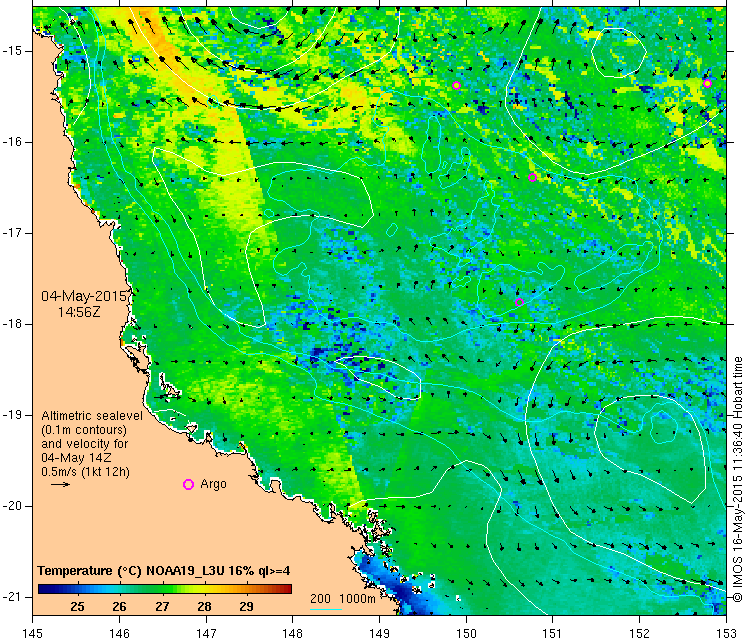Click the 0.5m/s velocity scale arrow
Image resolution: width=750 pixels, height=640 pixels.
[60, 485]
